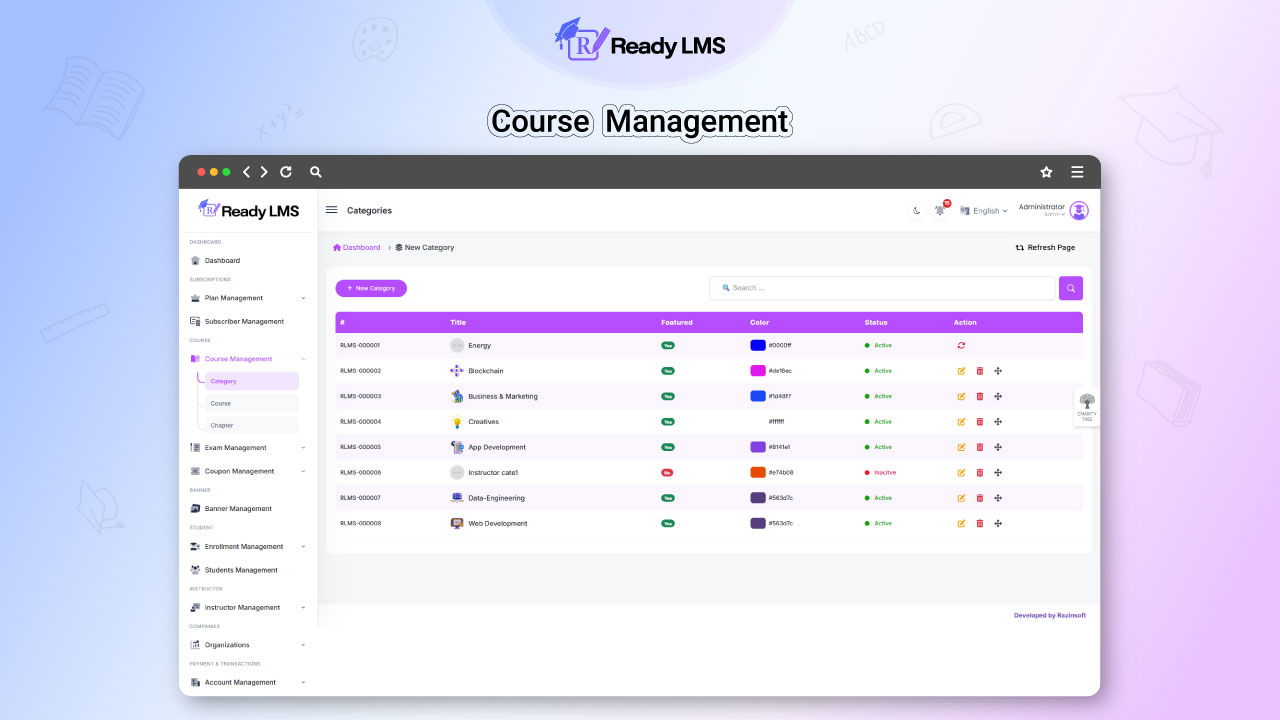Edit the Business & Marketing category
This screenshot has width=1280, height=720.
tap(961, 397)
